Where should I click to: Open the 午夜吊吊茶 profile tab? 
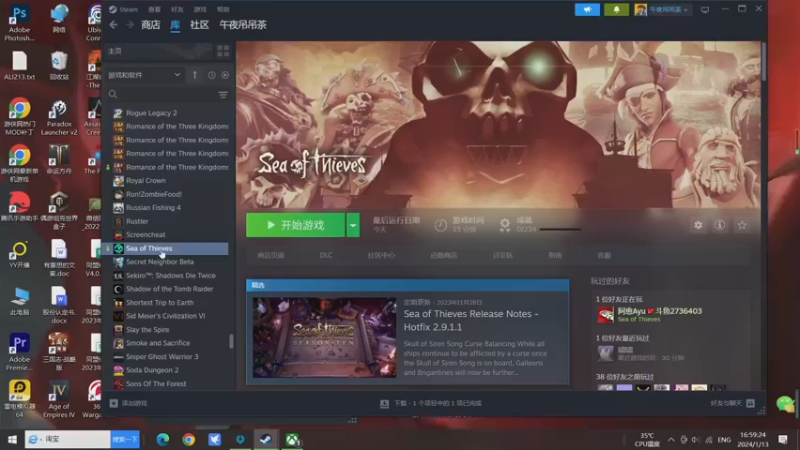point(243,24)
